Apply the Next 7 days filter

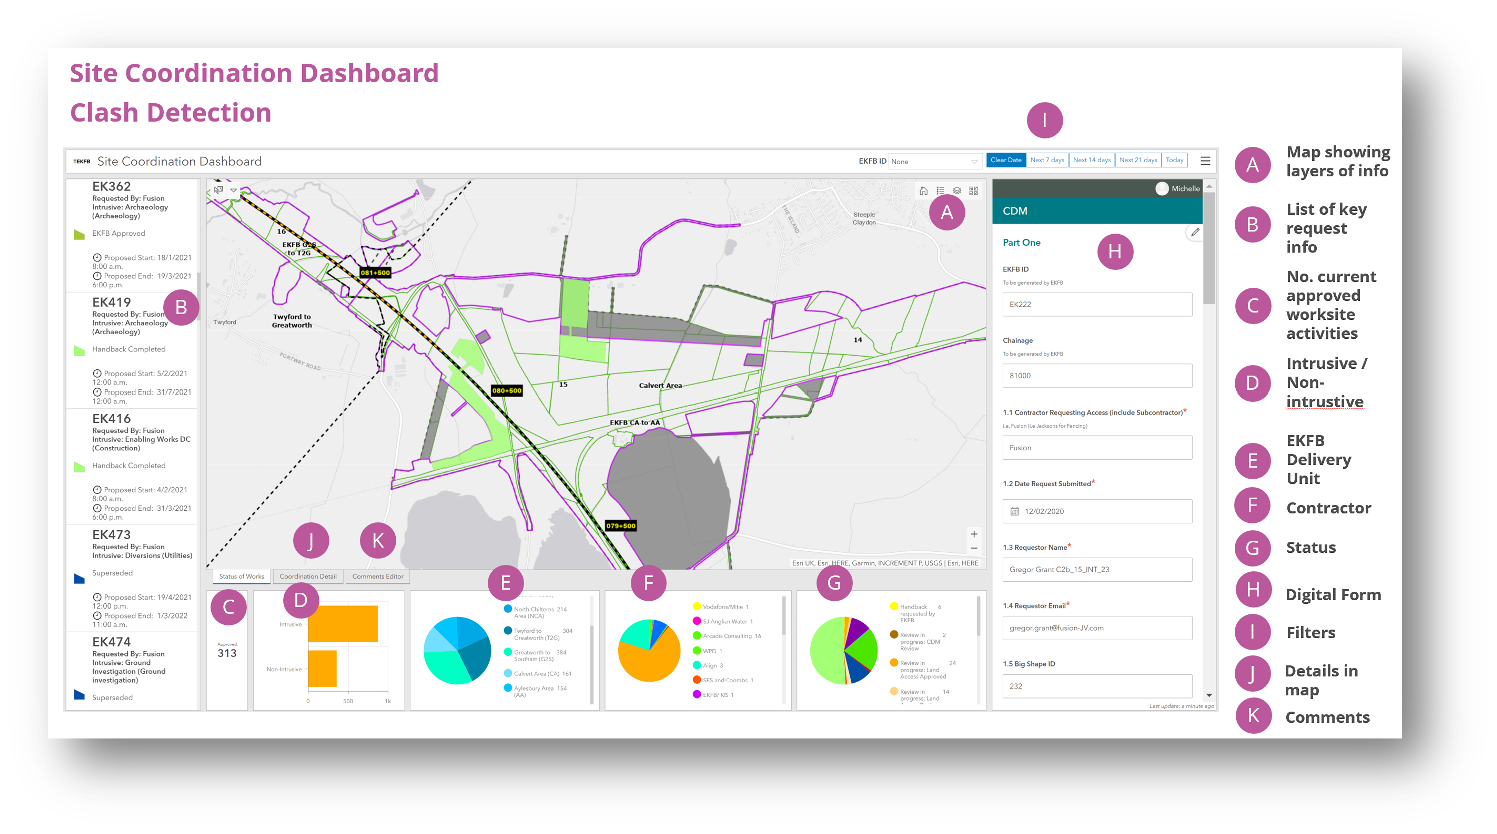(x=1048, y=159)
